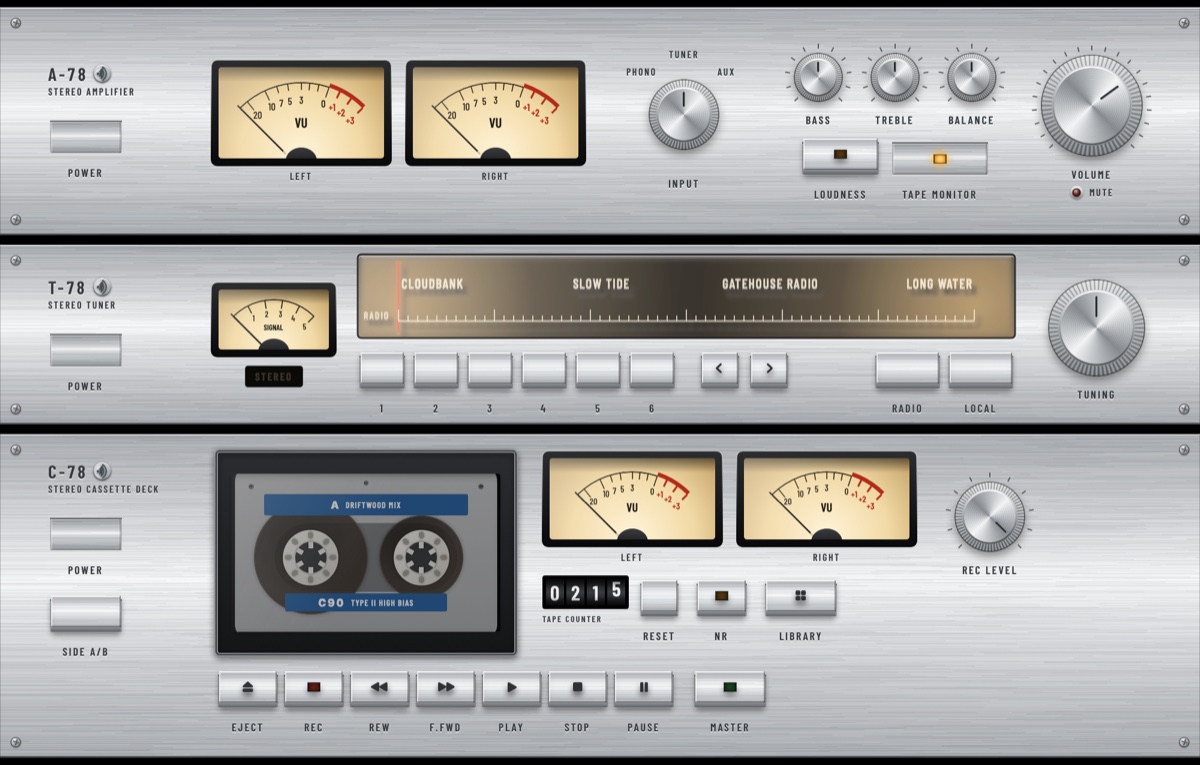Click the REC LEVEL knob
The height and width of the screenshot is (765, 1200).
pos(990,516)
